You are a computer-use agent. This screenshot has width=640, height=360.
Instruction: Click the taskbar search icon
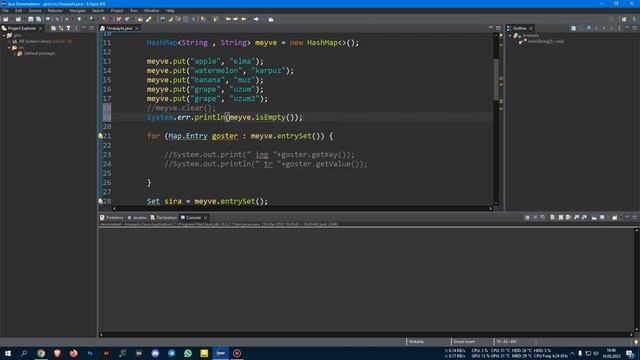pyautogui.click(x=24, y=353)
